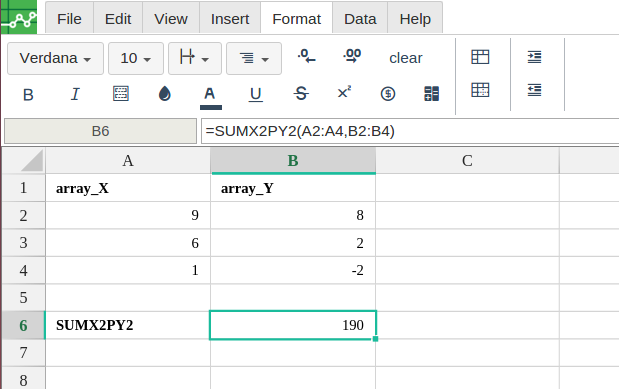The height and width of the screenshot is (389, 619).
Task: Open the Verdana font family dropdown
Action: point(55,58)
